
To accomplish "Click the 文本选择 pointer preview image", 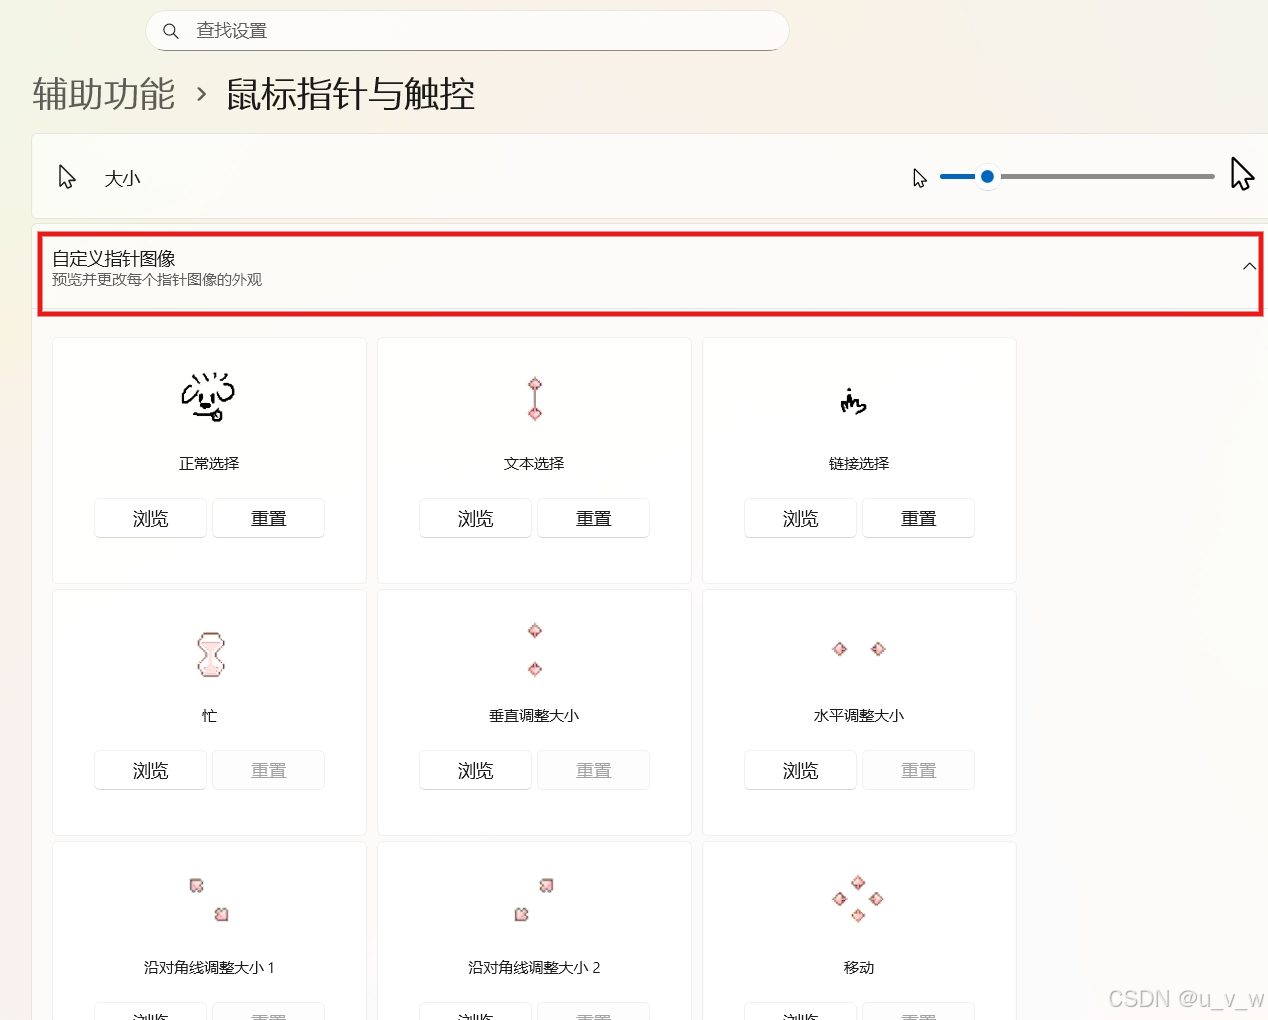I will point(534,398).
